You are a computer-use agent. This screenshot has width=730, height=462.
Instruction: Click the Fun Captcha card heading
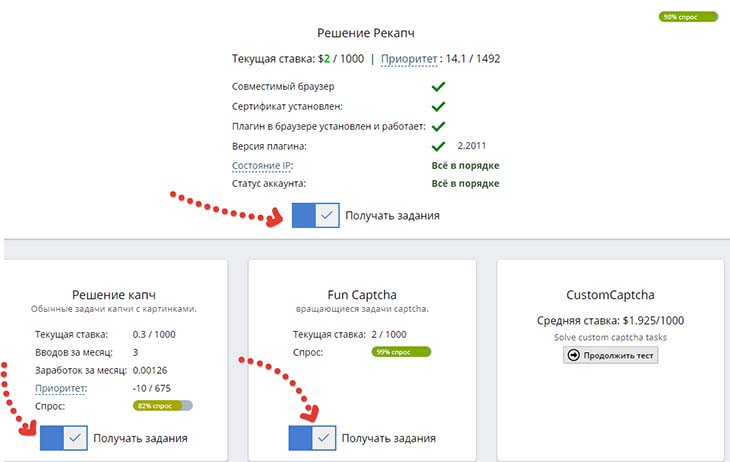[x=361, y=296]
